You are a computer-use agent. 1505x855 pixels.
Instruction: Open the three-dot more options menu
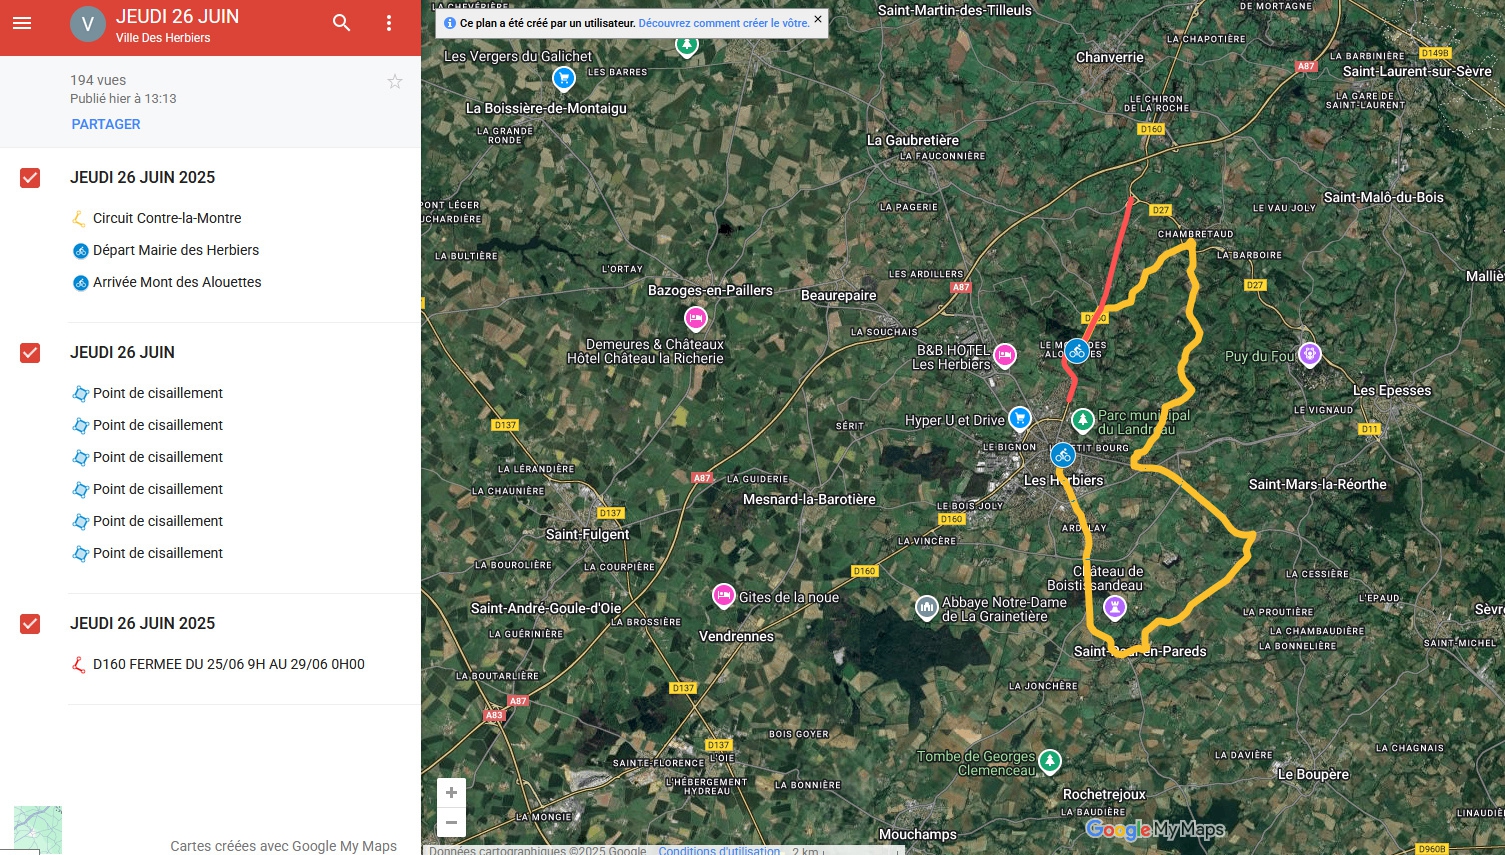[x=389, y=23]
